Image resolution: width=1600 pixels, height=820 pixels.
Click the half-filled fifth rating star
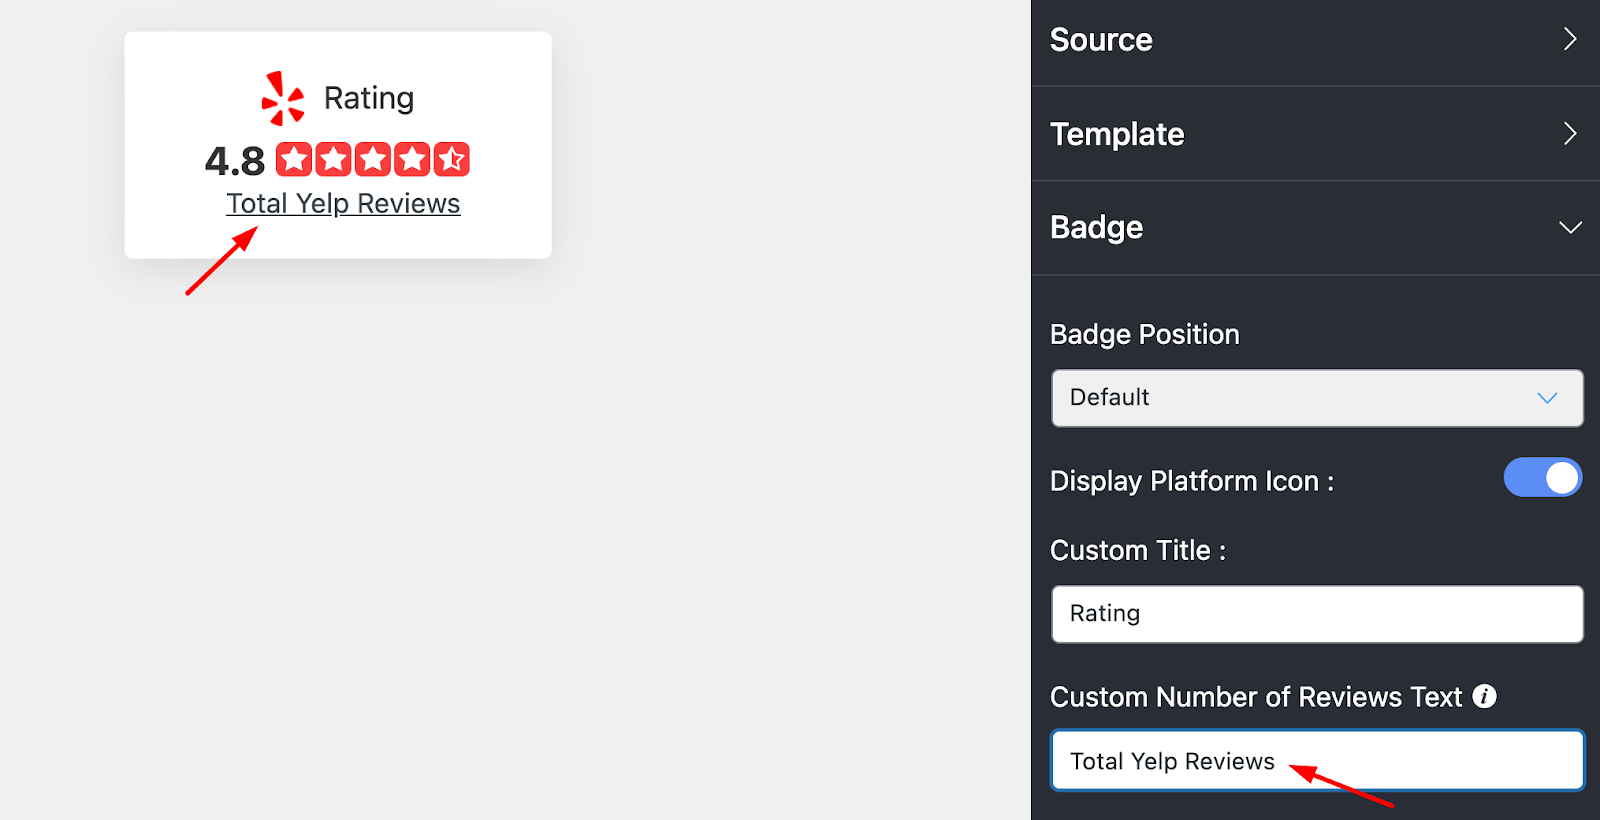[x=451, y=159]
